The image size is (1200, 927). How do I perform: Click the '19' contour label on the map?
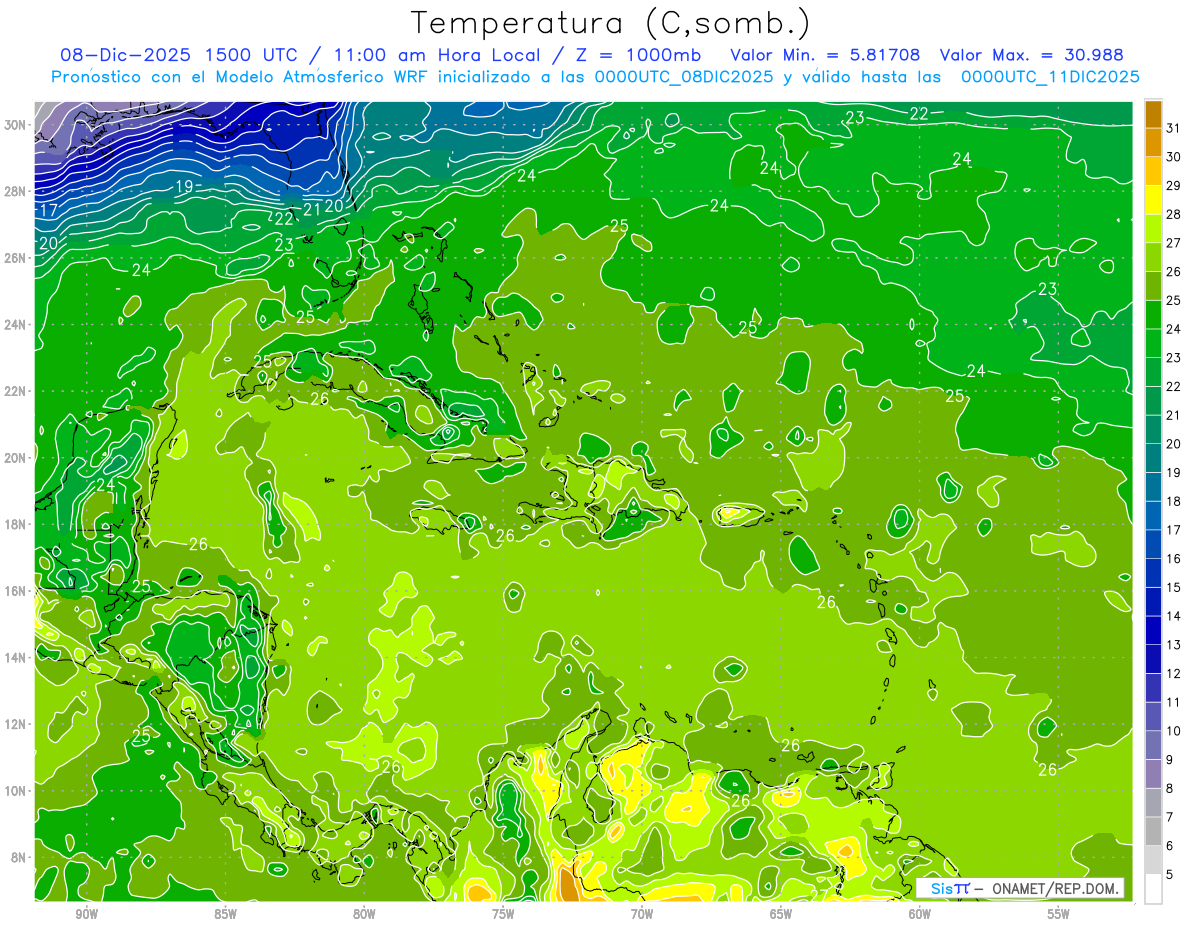point(184,187)
